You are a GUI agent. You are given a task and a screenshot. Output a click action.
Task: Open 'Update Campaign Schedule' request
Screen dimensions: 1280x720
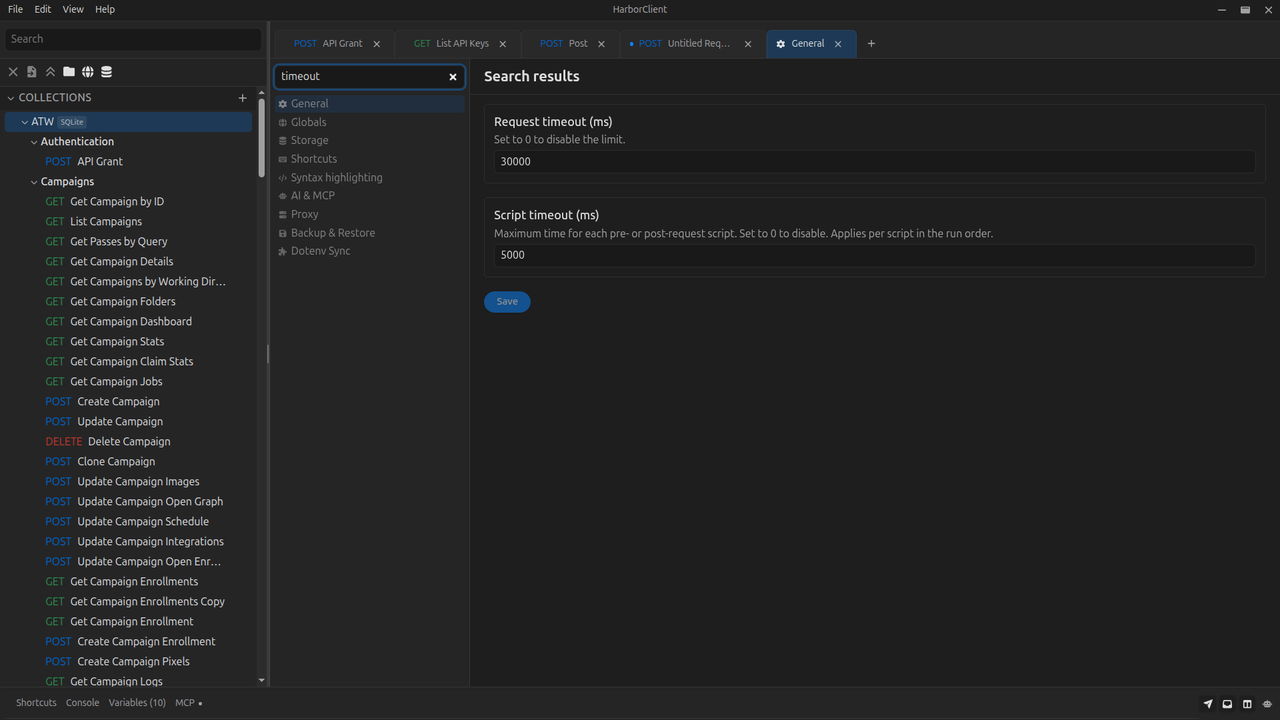(127, 522)
